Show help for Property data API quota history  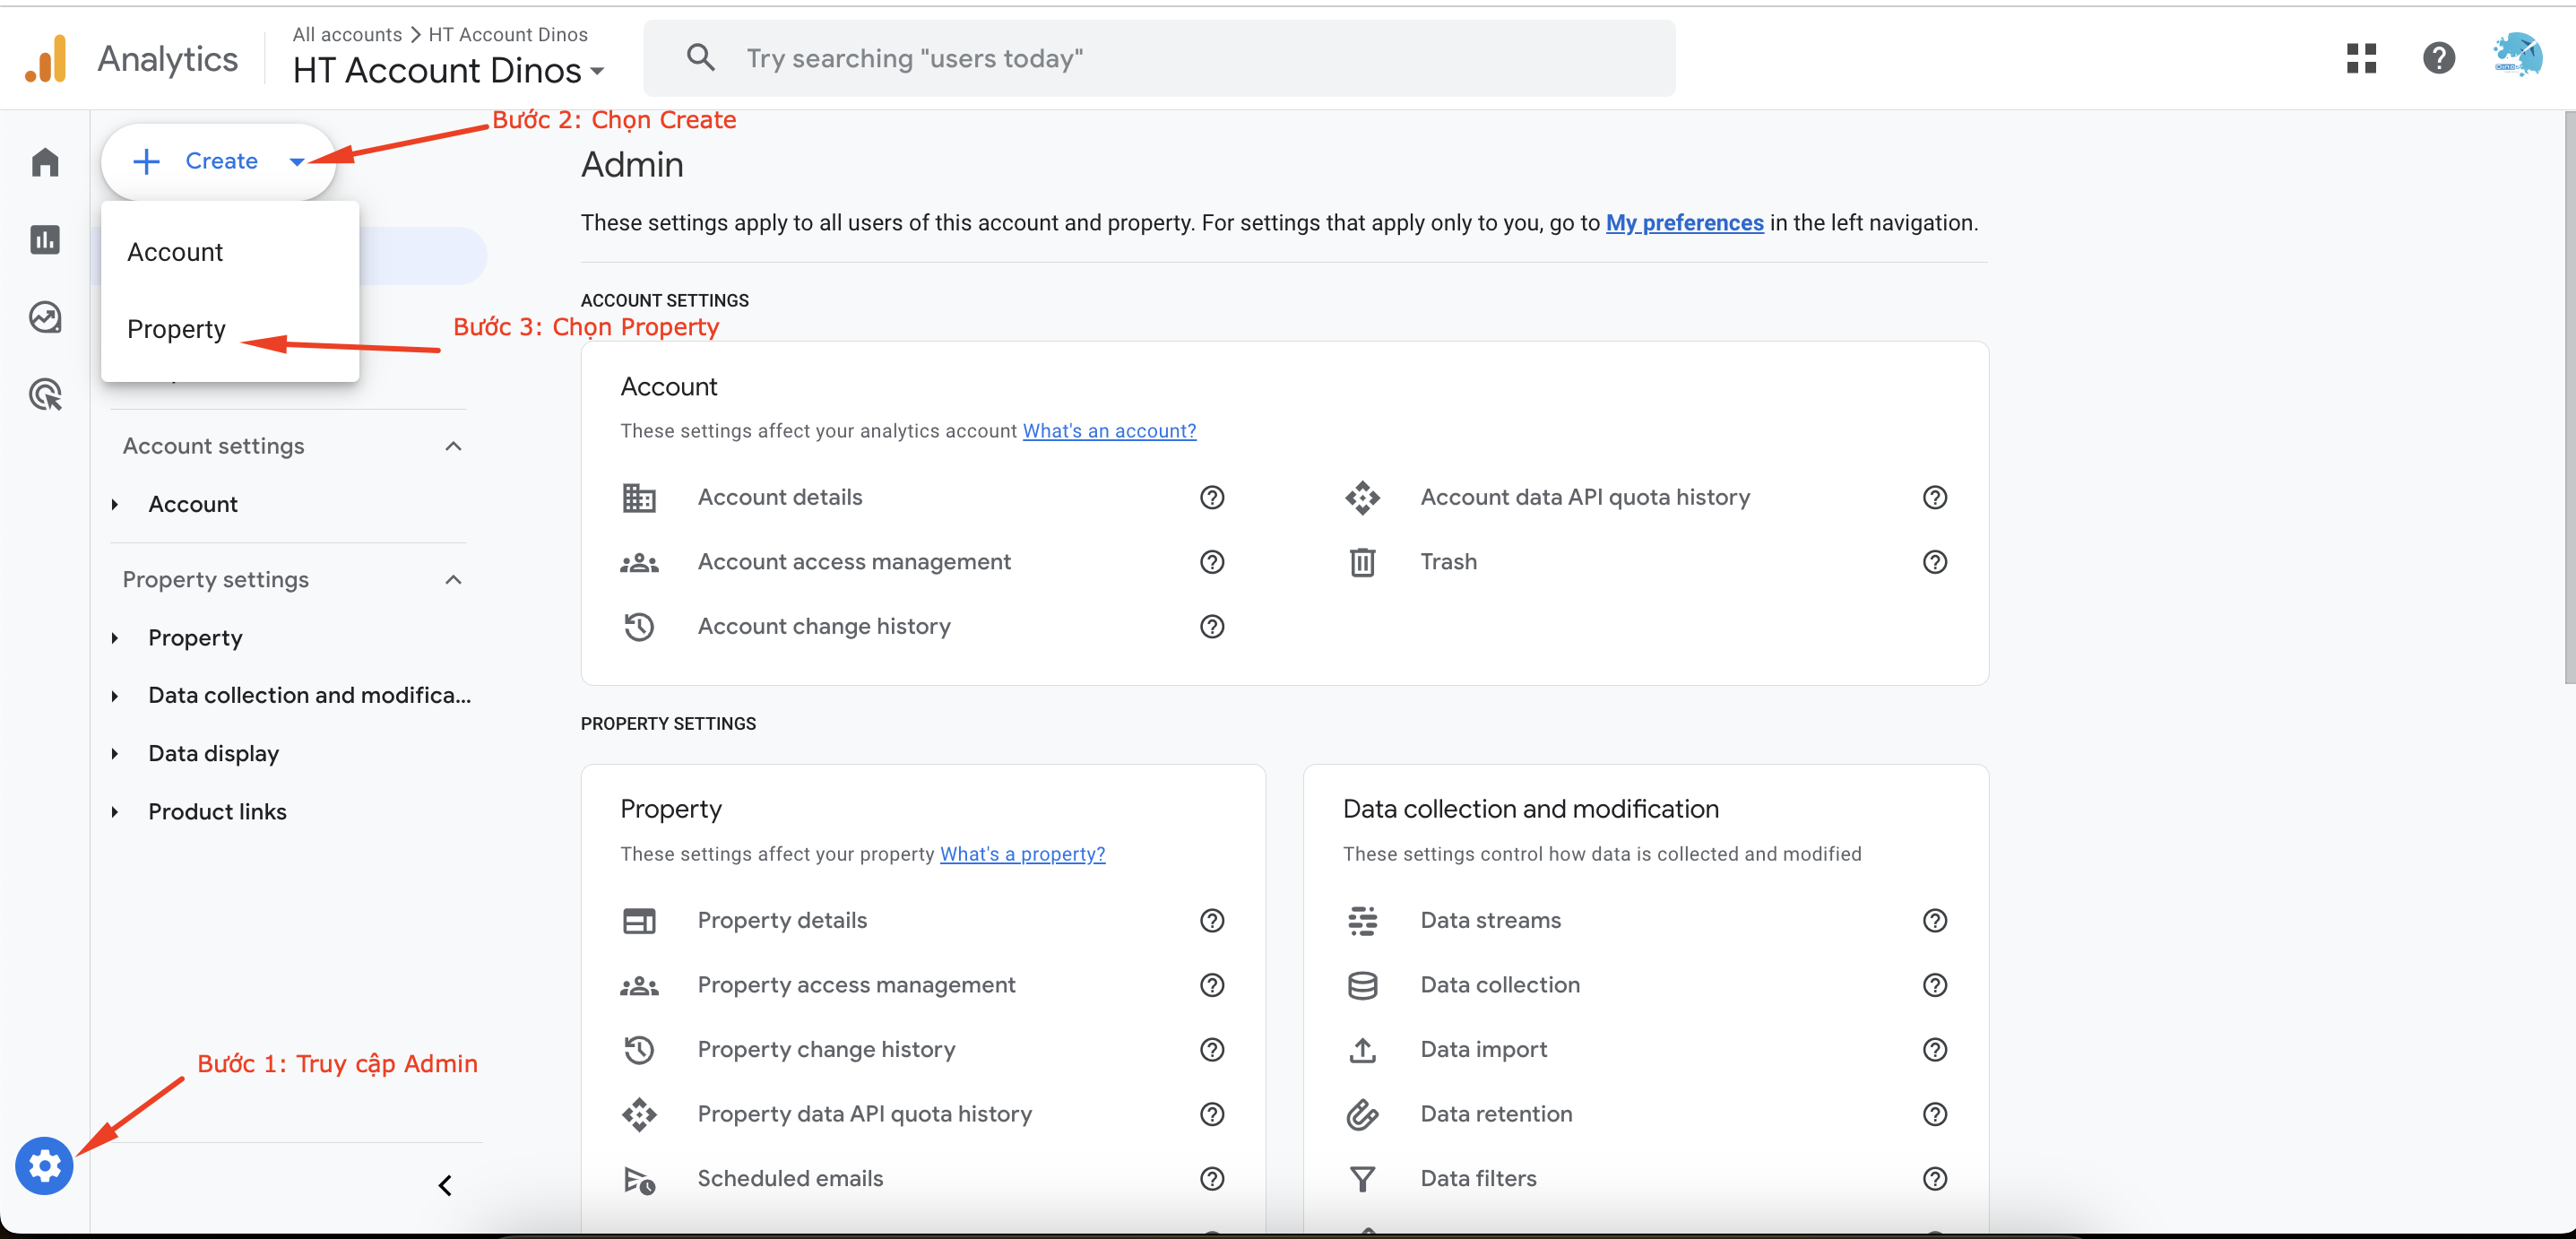(1212, 1114)
